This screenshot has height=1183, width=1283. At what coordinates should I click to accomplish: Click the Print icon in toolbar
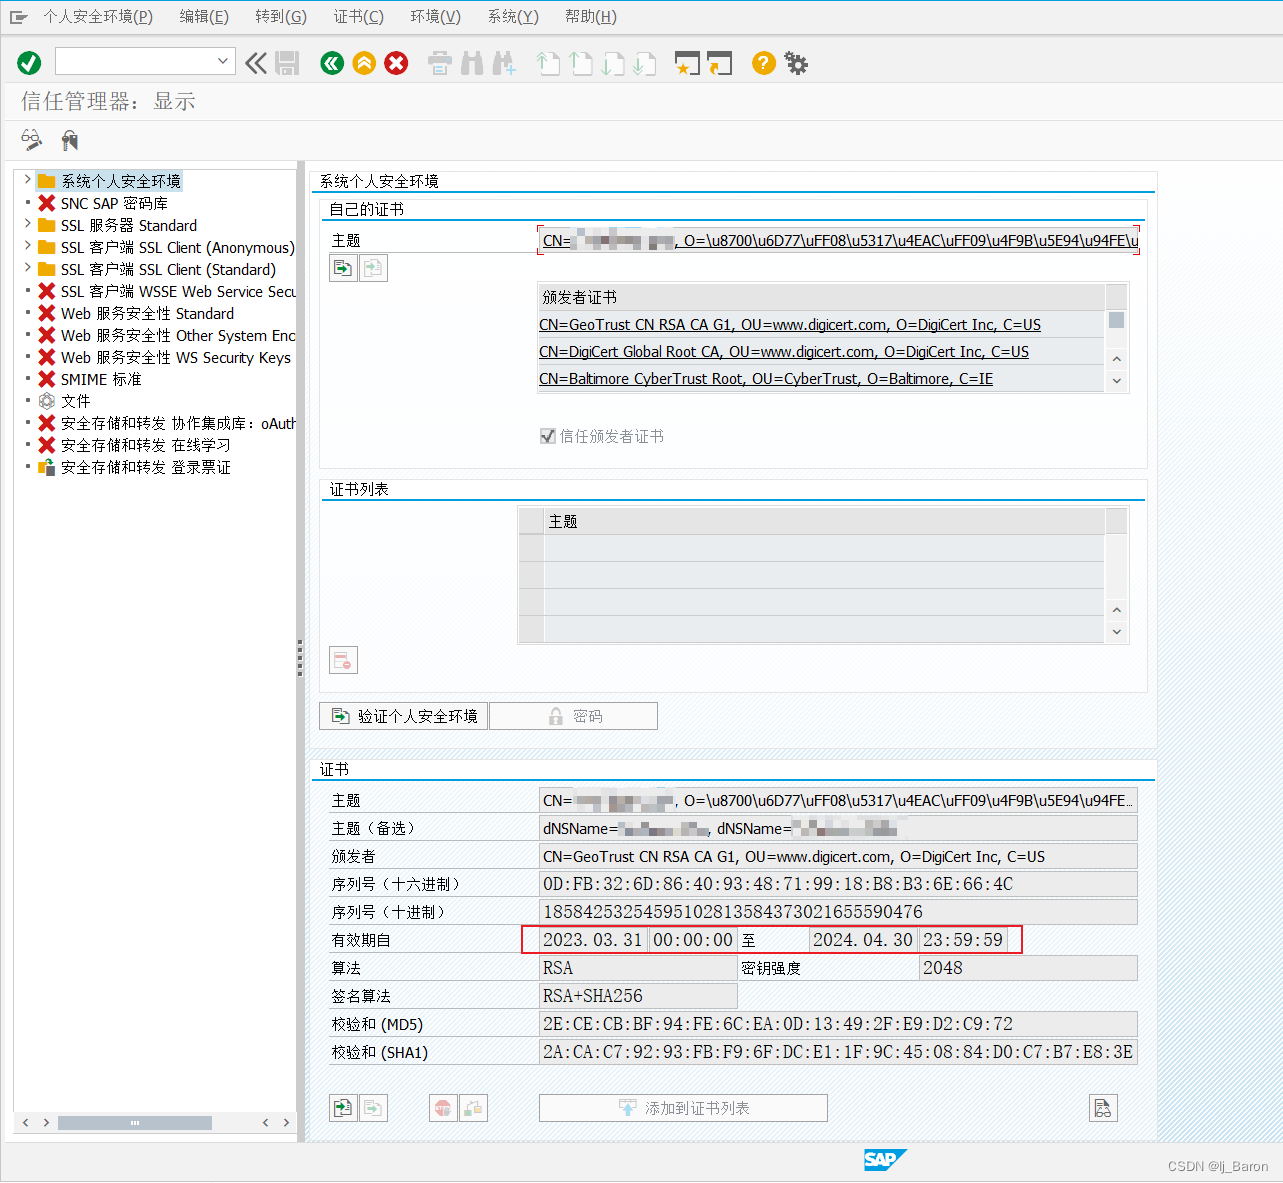point(440,63)
